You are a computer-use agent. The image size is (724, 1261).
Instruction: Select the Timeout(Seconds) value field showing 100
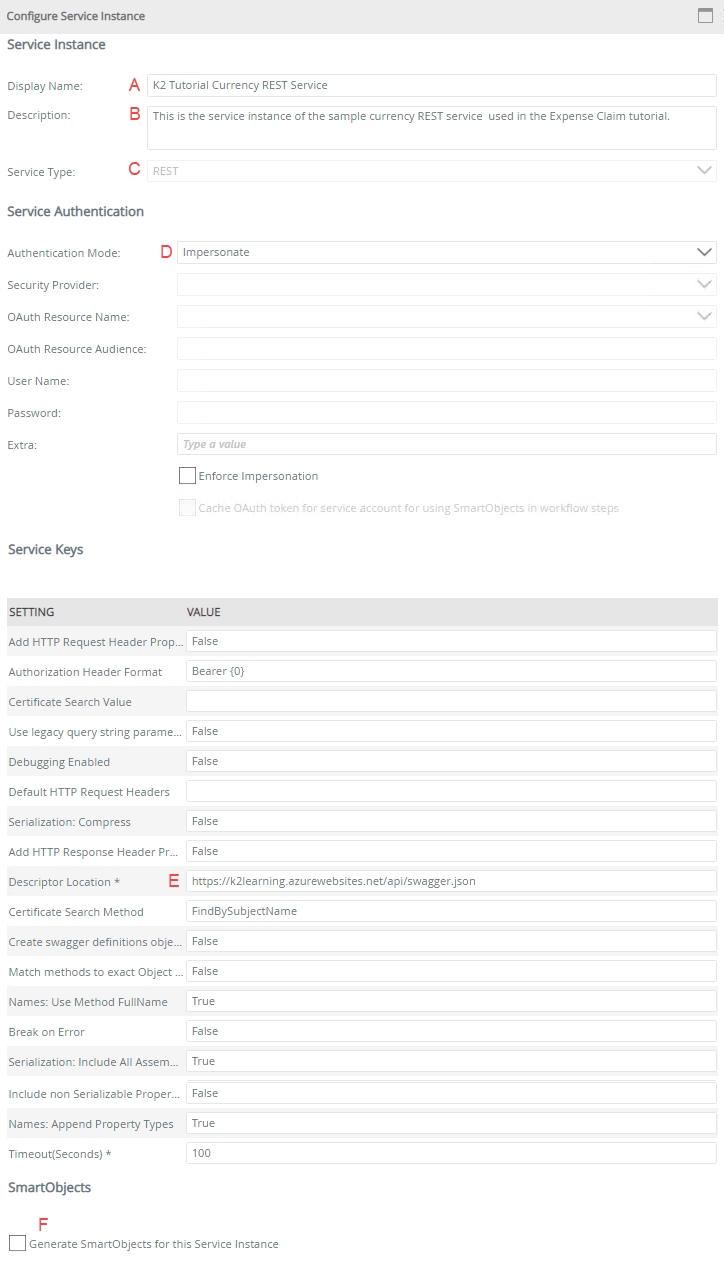tap(449, 1152)
